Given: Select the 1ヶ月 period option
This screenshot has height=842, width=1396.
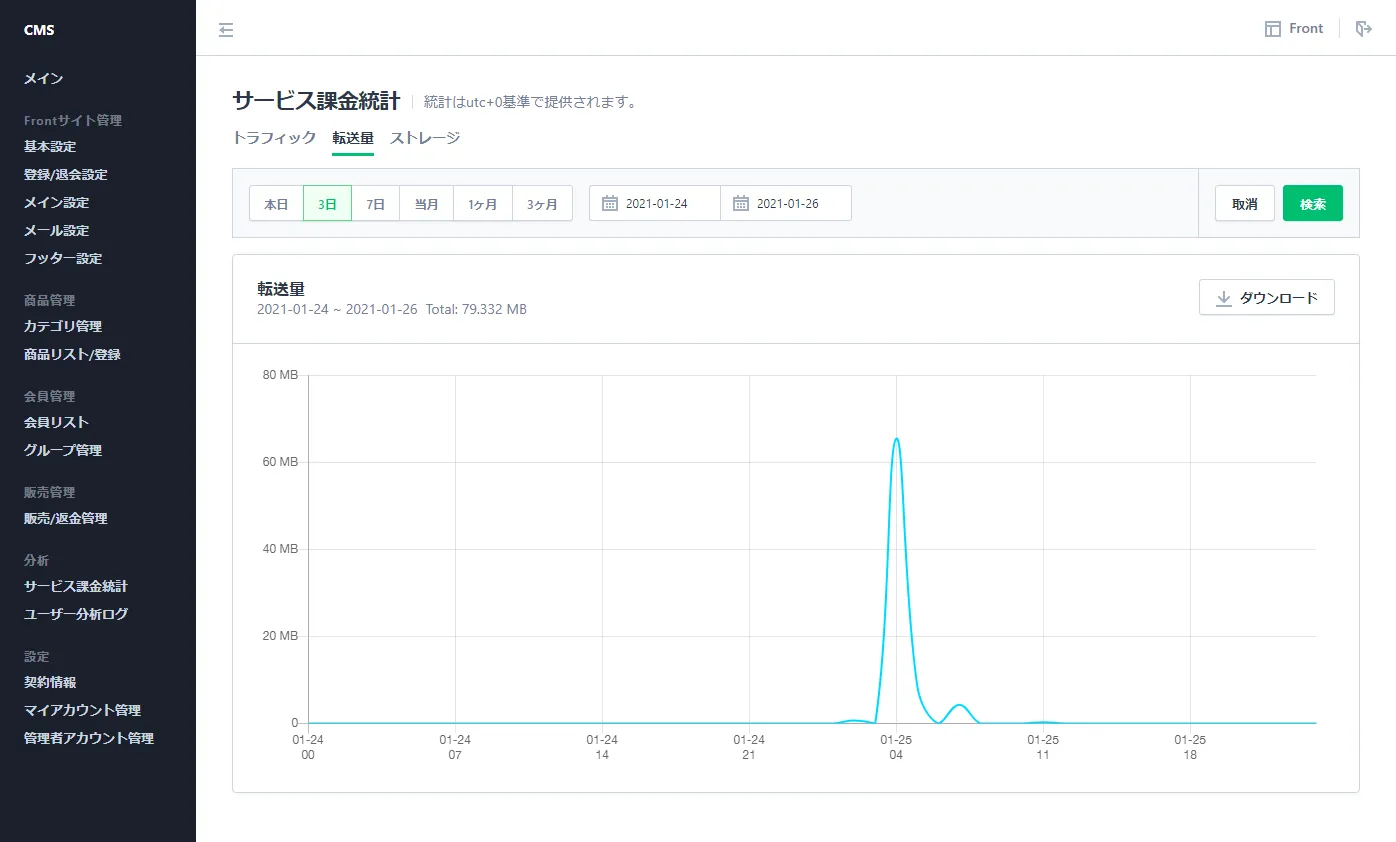Looking at the screenshot, I should [x=482, y=204].
